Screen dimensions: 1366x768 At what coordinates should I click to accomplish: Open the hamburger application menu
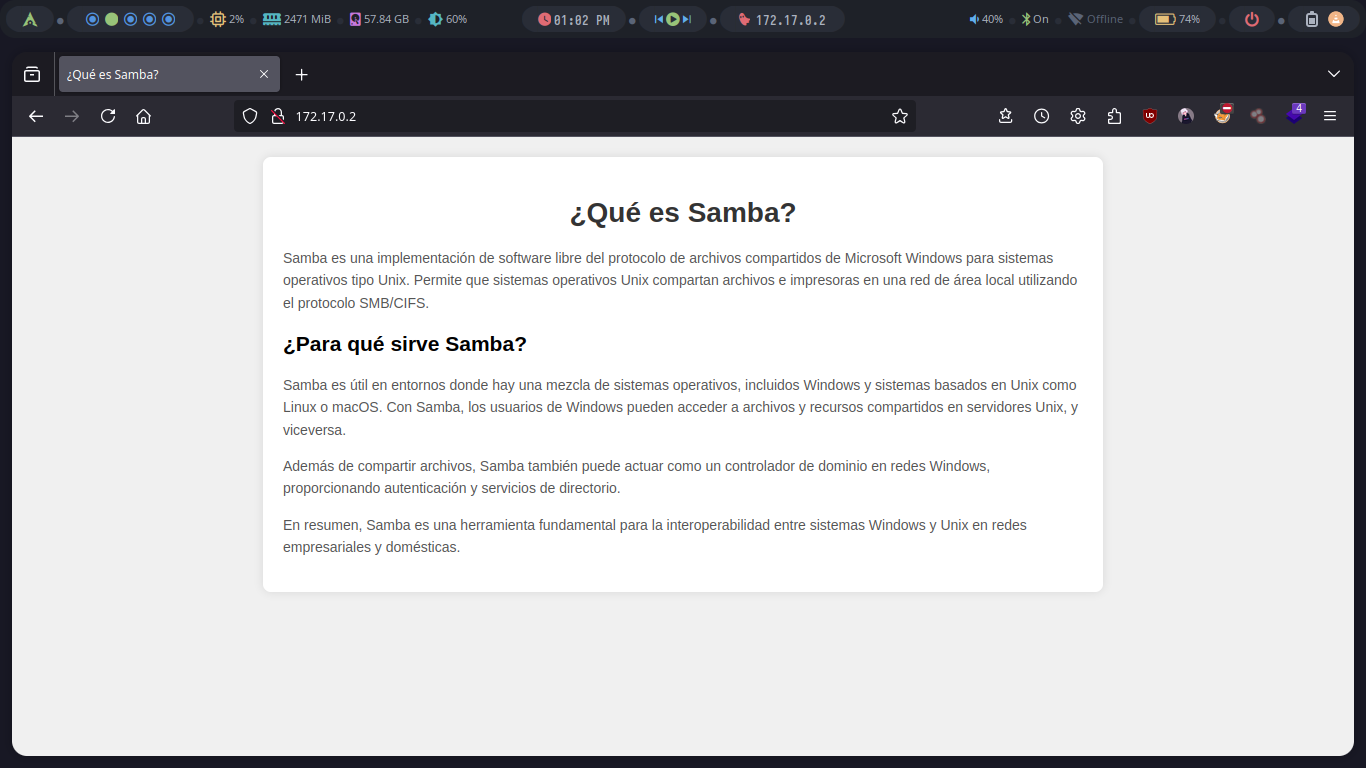click(x=1330, y=116)
